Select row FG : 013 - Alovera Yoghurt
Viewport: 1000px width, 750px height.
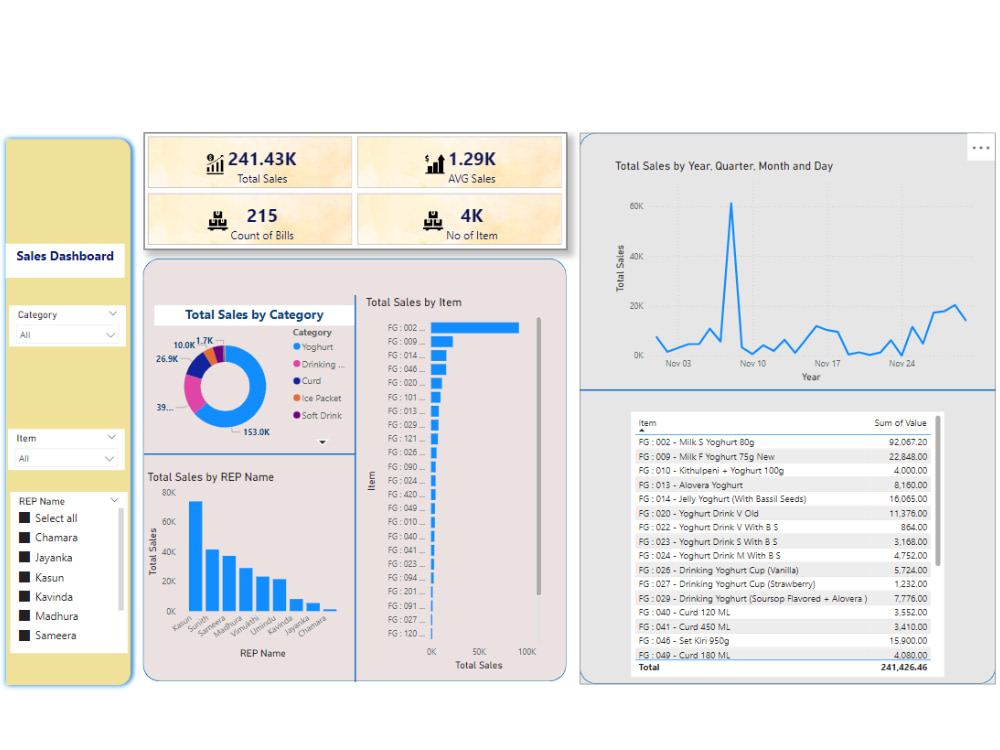783,485
